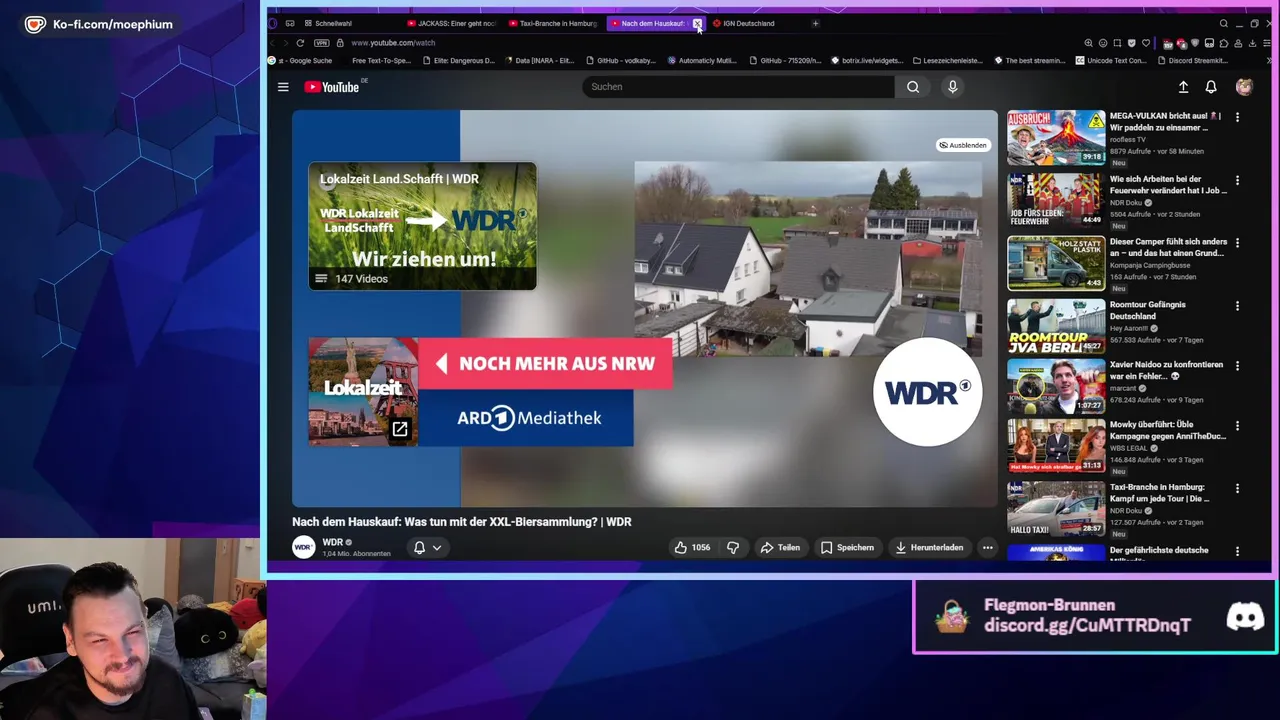The height and width of the screenshot is (720, 1280).
Task: Switch to Taxi-Branche in Hamburg tab
Action: 552,23
